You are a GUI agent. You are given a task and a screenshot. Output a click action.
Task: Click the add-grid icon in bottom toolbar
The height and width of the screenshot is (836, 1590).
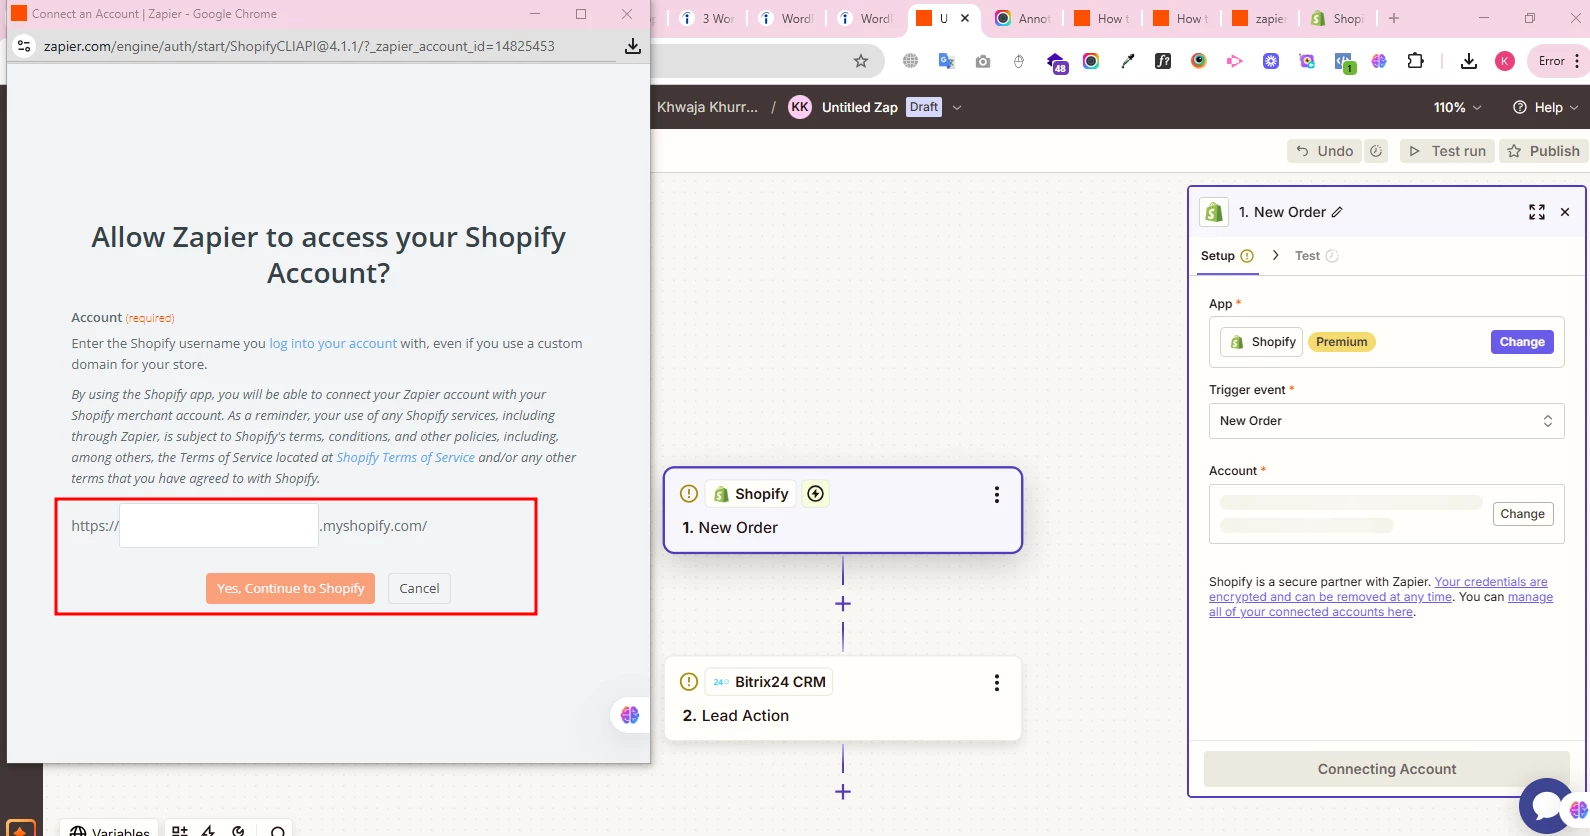[x=180, y=831]
